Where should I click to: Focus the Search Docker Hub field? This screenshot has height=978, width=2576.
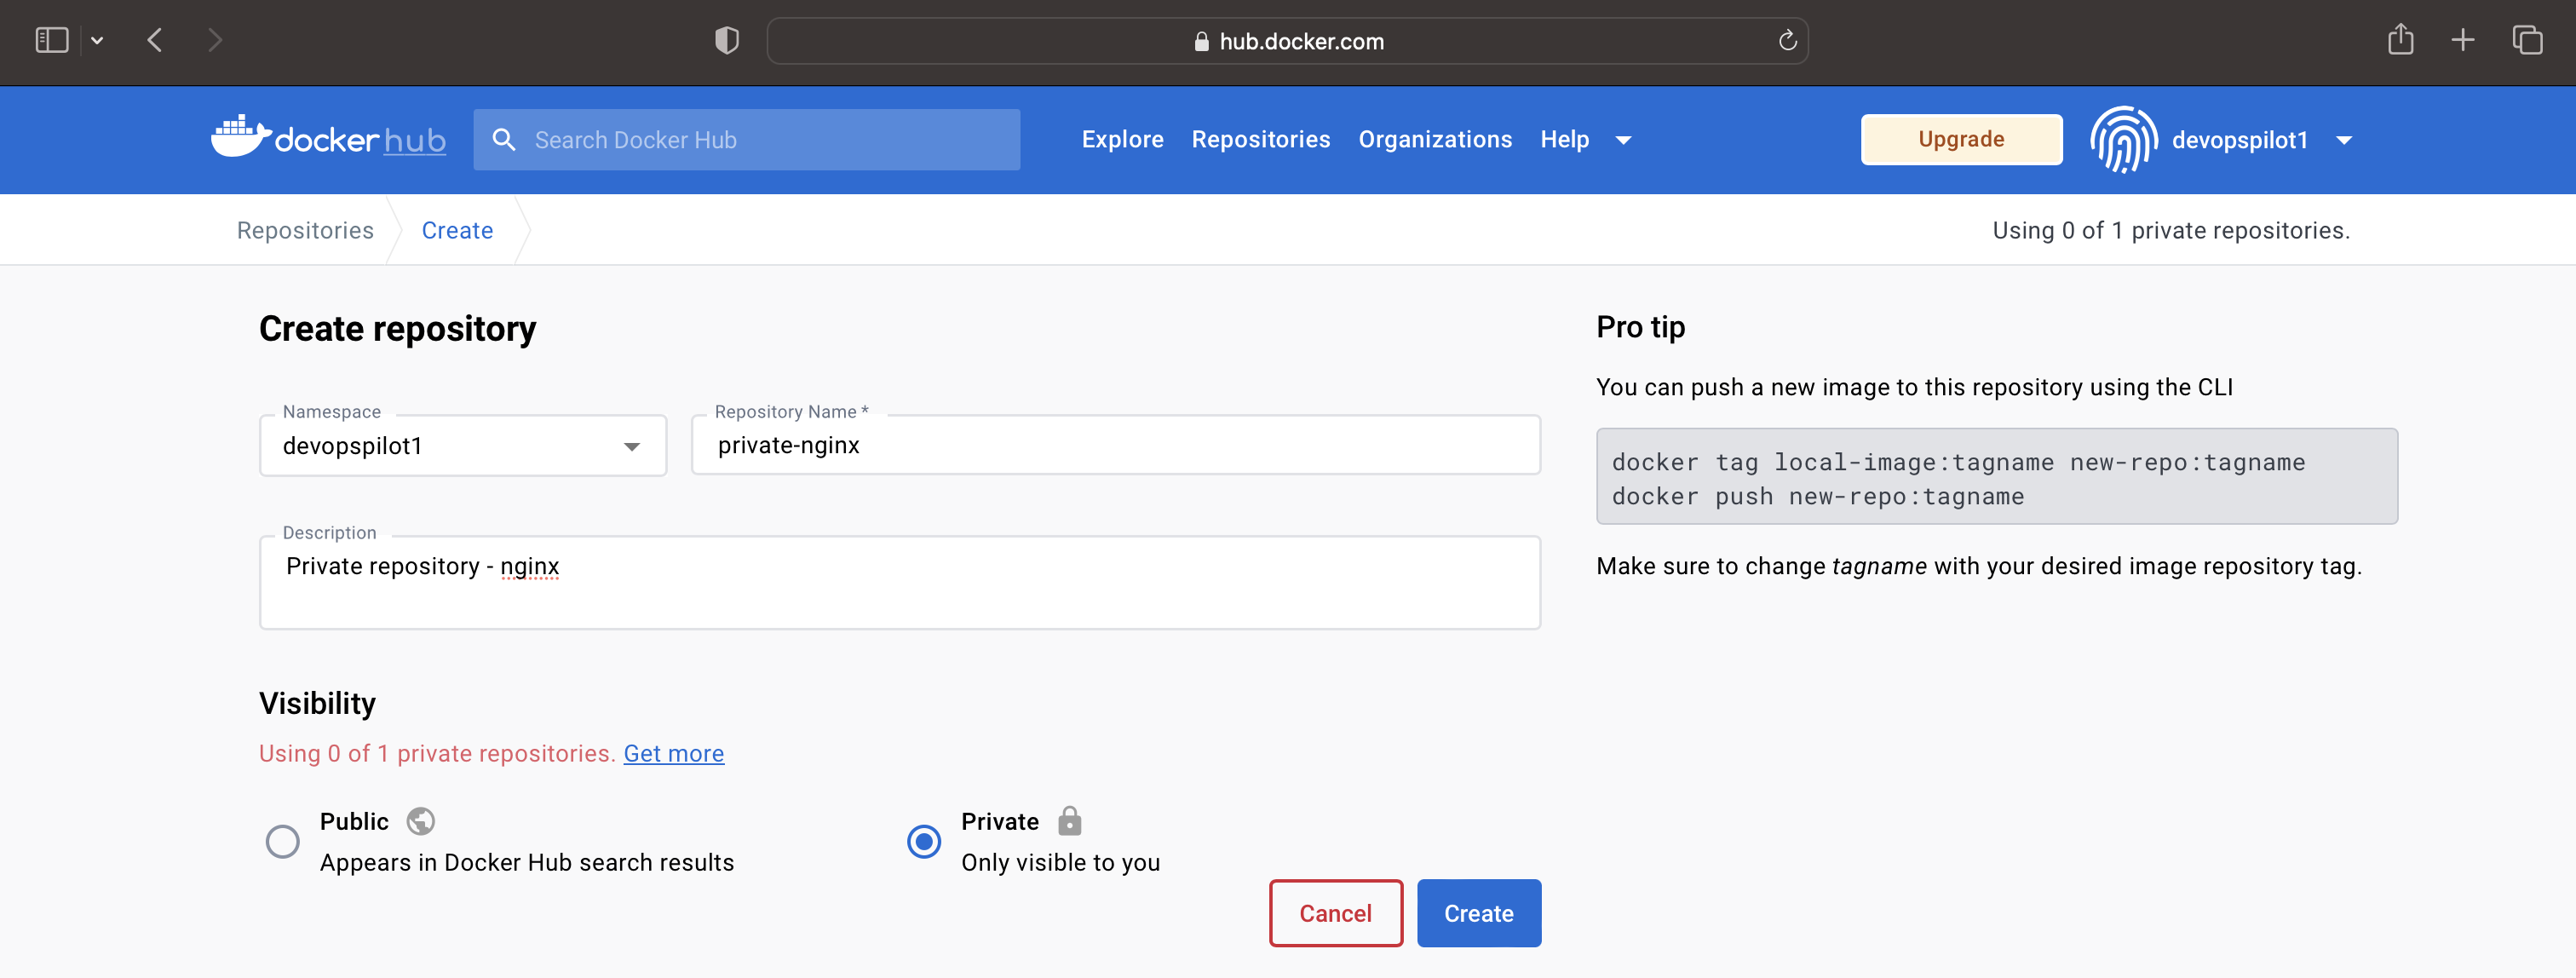(x=746, y=140)
